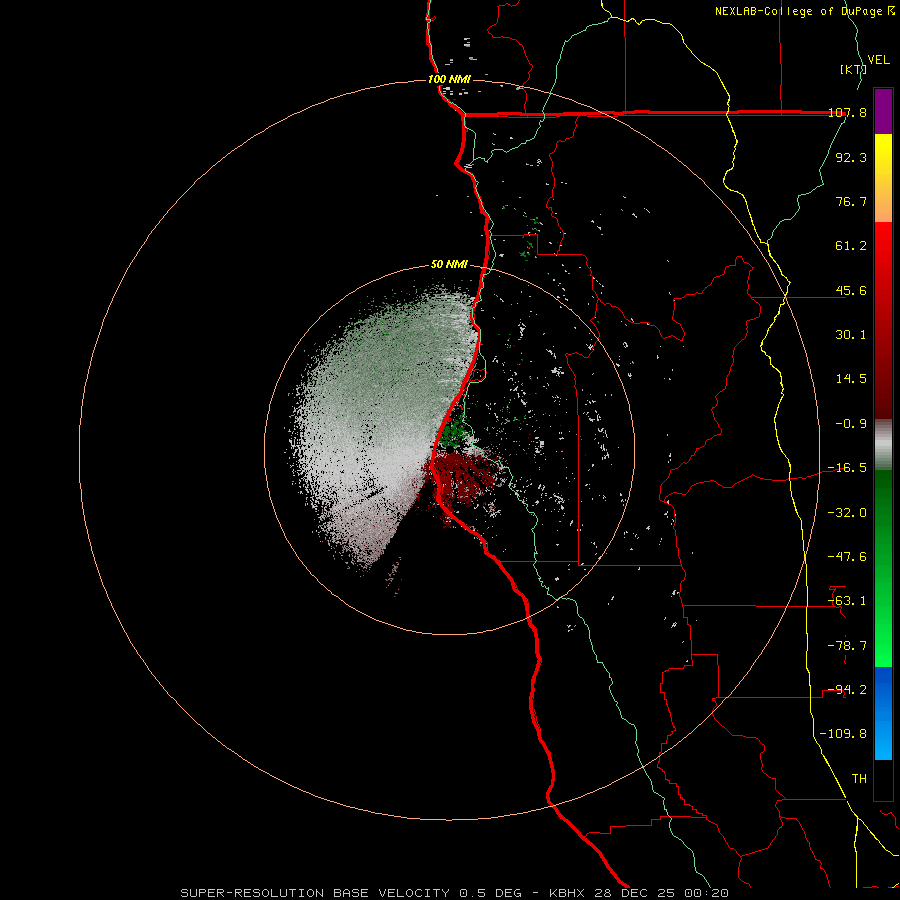Select the -94.2 scale value

pyautogui.click(x=847, y=690)
